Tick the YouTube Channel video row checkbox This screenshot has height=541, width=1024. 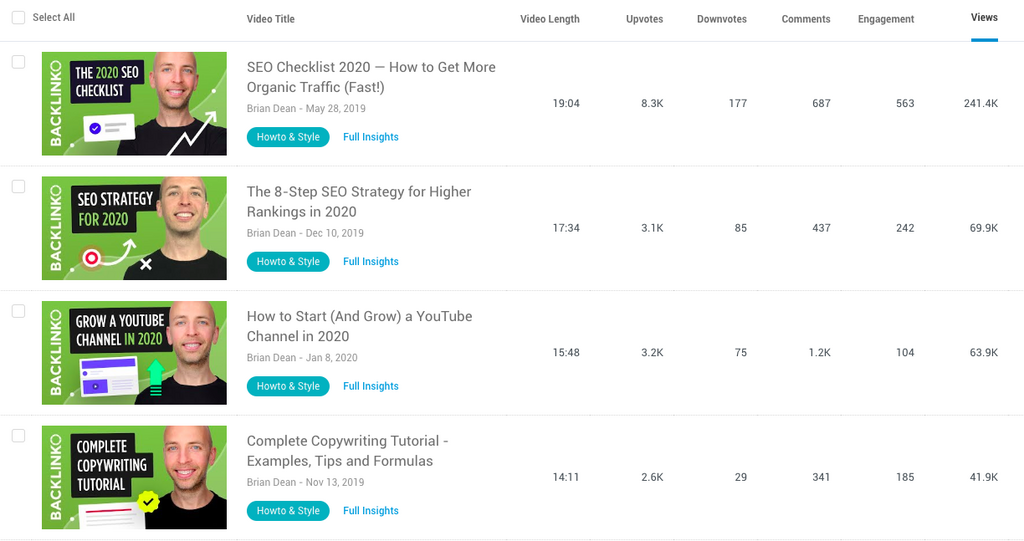click(18, 311)
